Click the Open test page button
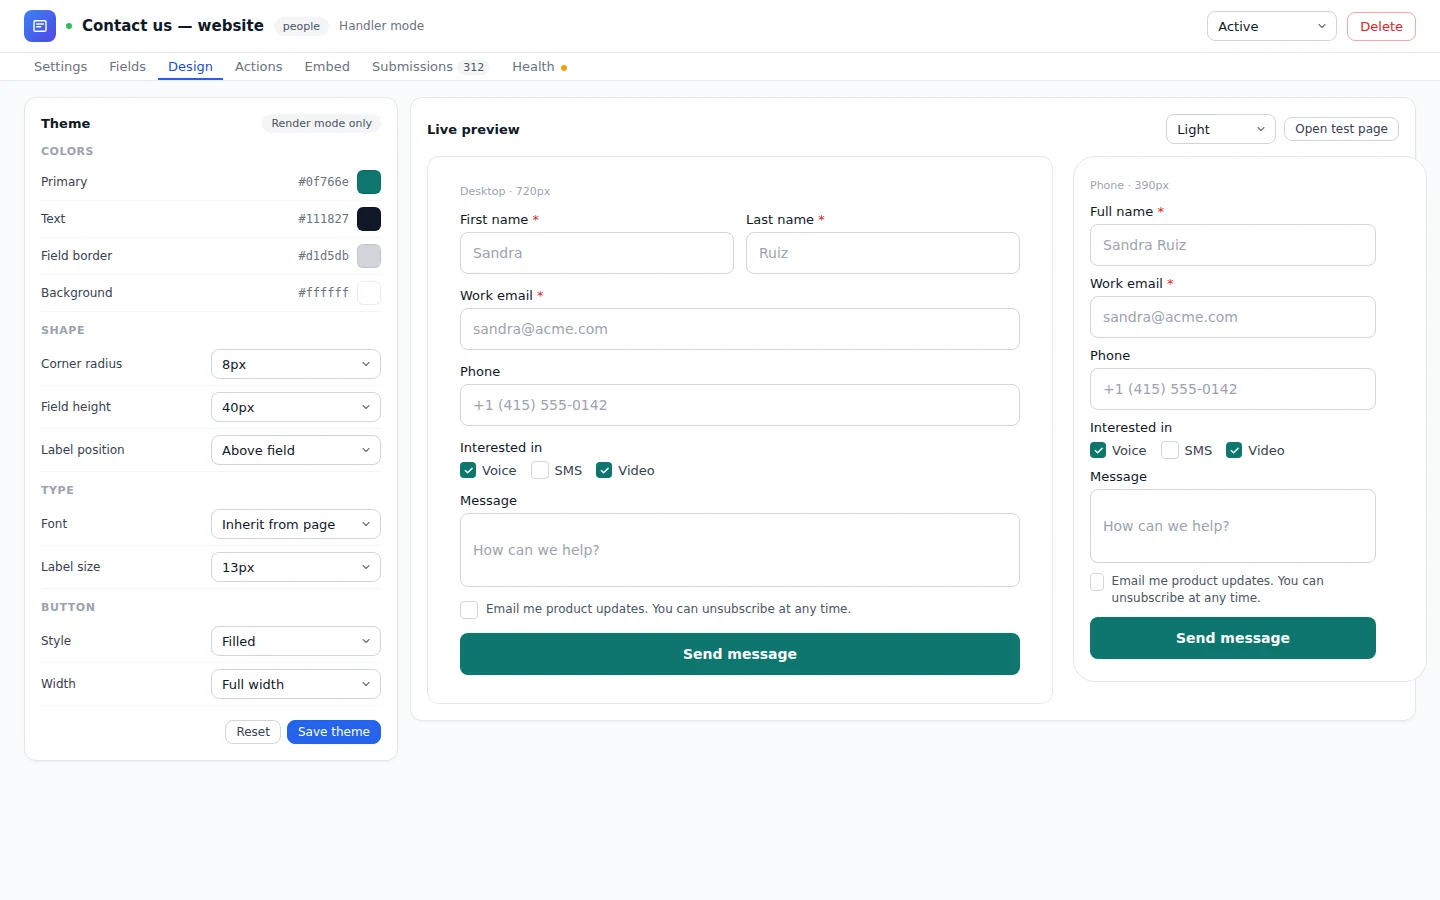 [x=1341, y=129]
